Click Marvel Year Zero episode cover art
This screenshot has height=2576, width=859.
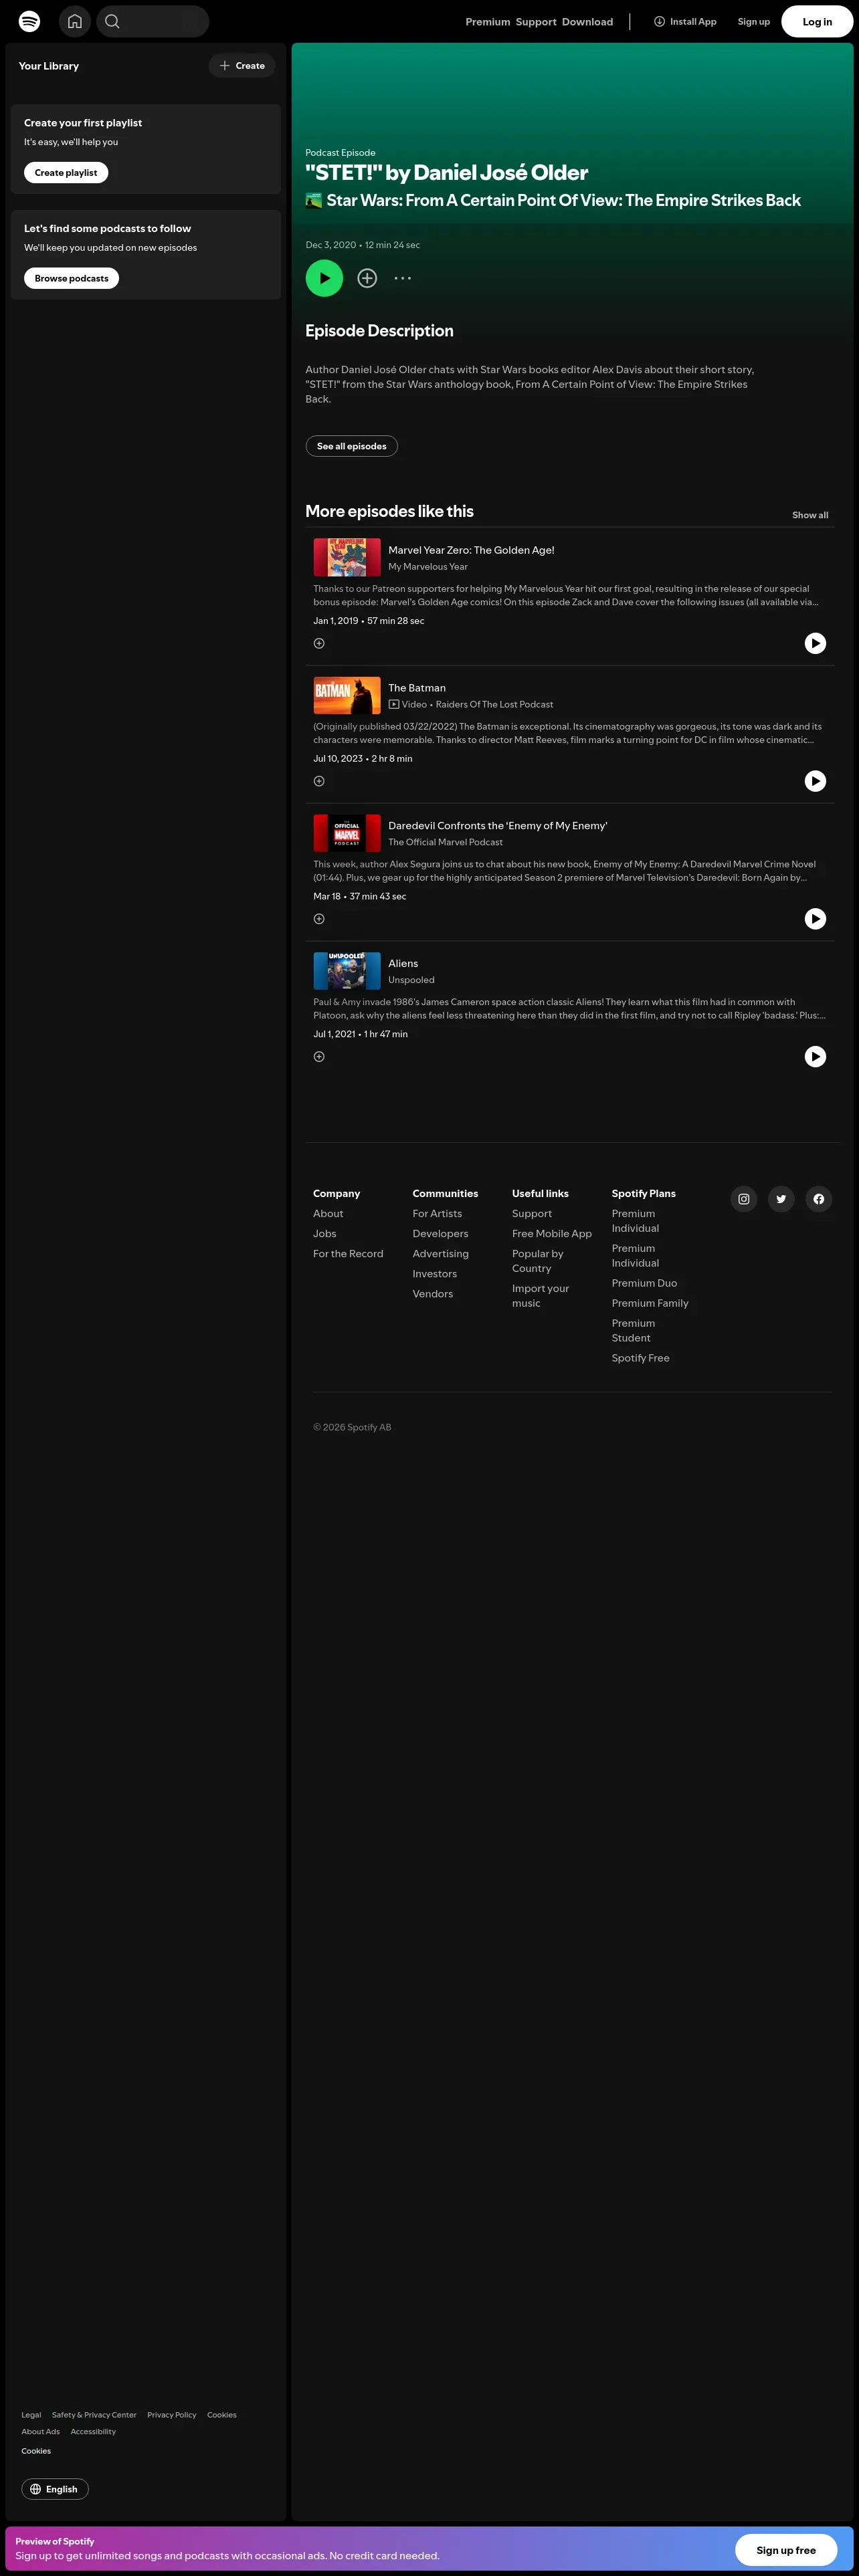[x=347, y=557]
